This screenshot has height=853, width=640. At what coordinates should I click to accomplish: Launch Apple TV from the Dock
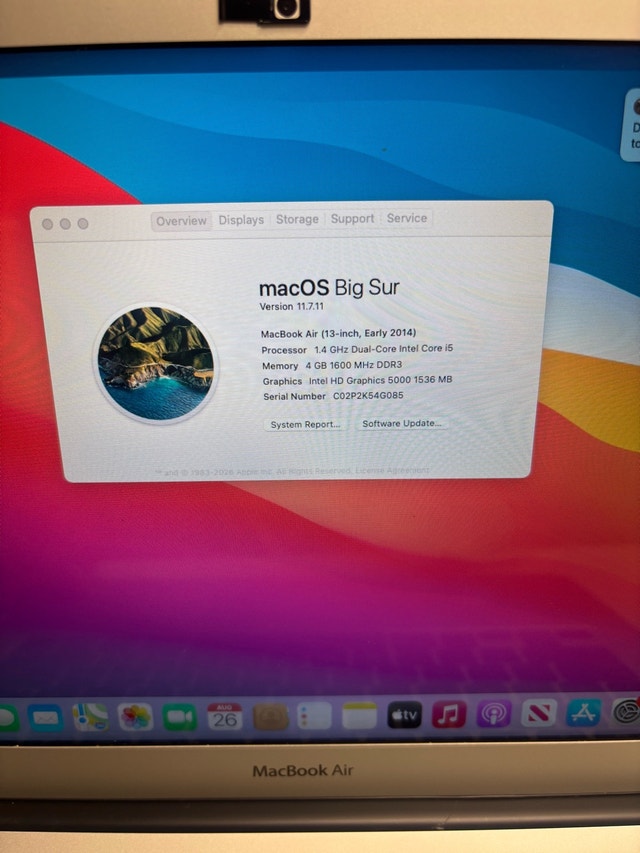[x=404, y=714]
